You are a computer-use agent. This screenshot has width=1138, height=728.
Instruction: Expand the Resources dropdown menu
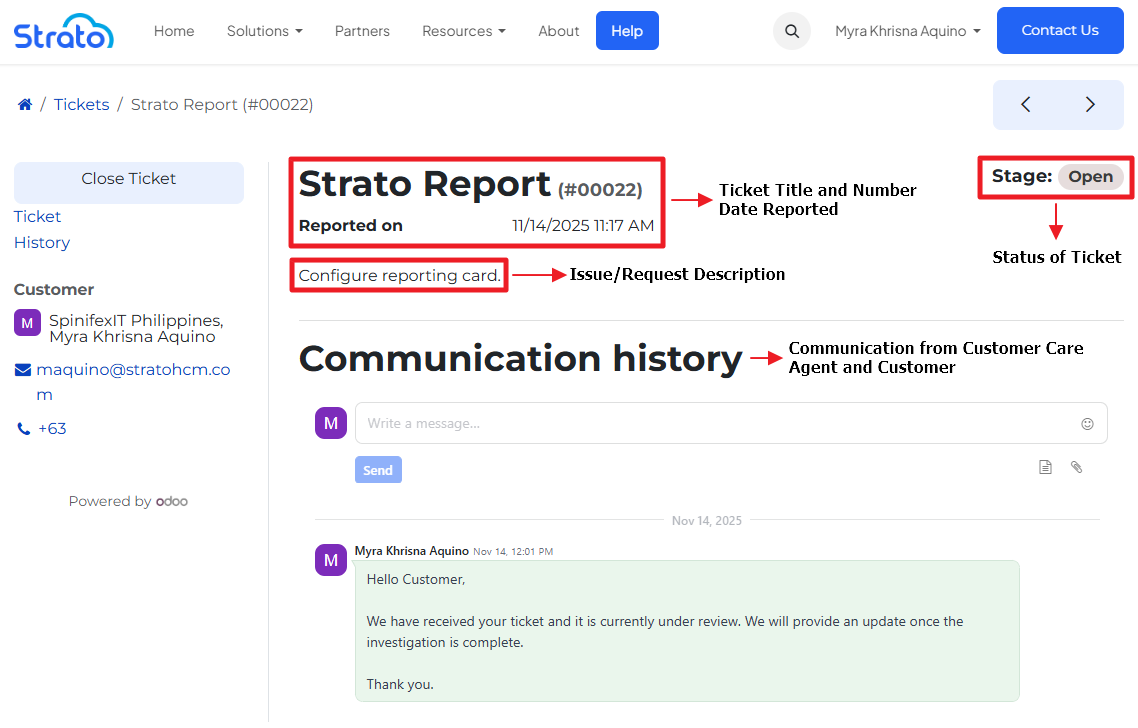(x=463, y=31)
